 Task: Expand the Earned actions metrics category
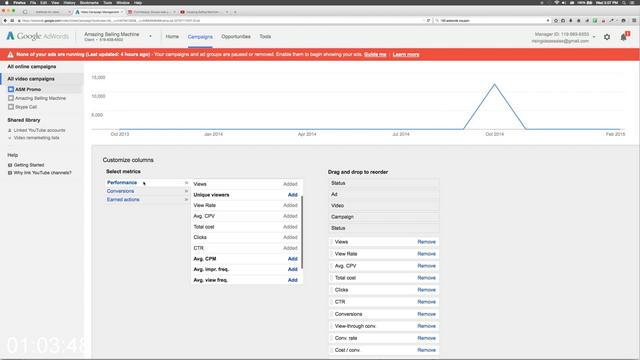(147, 200)
